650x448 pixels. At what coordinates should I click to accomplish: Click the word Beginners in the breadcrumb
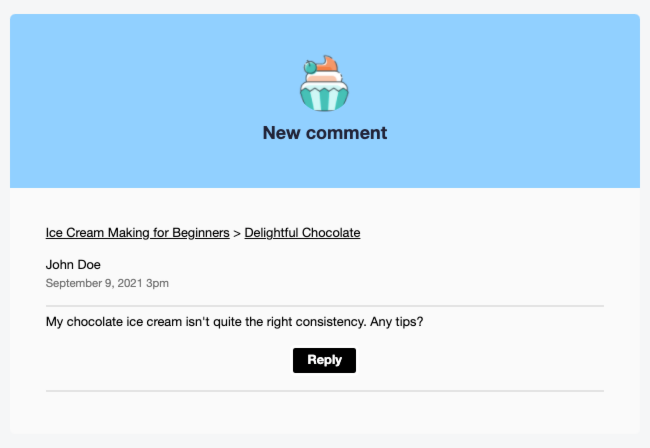201,233
